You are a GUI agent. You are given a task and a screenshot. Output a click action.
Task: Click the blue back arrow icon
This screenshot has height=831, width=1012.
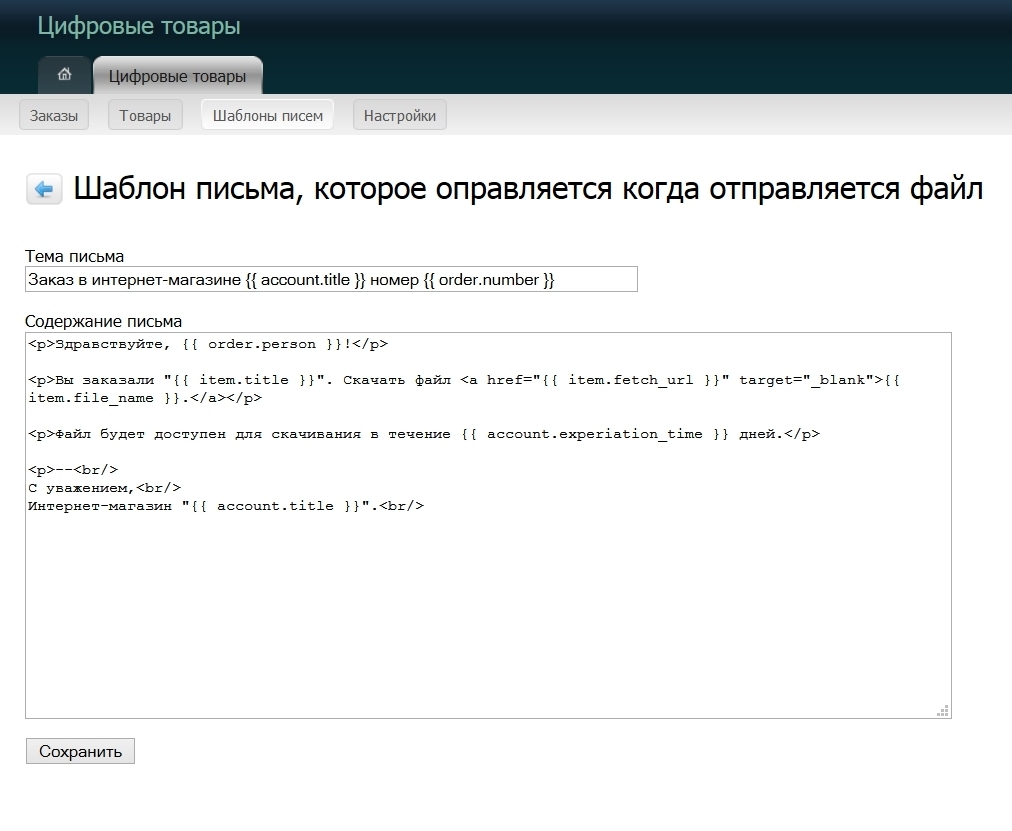click(x=44, y=189)
